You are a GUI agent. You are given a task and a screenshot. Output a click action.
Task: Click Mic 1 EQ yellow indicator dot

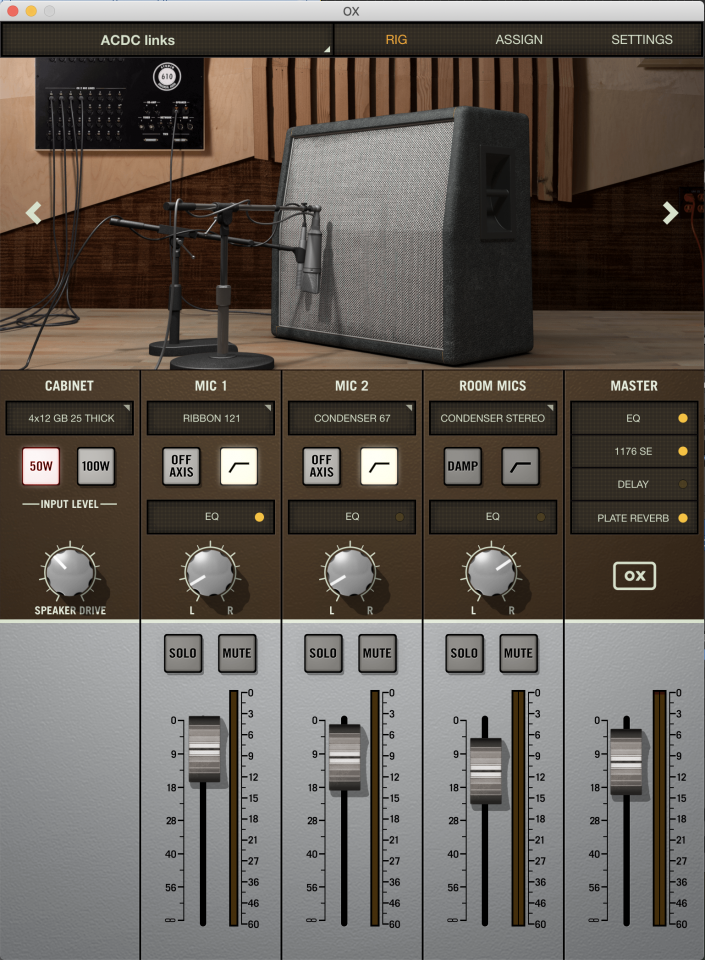[x=259, y=517]
